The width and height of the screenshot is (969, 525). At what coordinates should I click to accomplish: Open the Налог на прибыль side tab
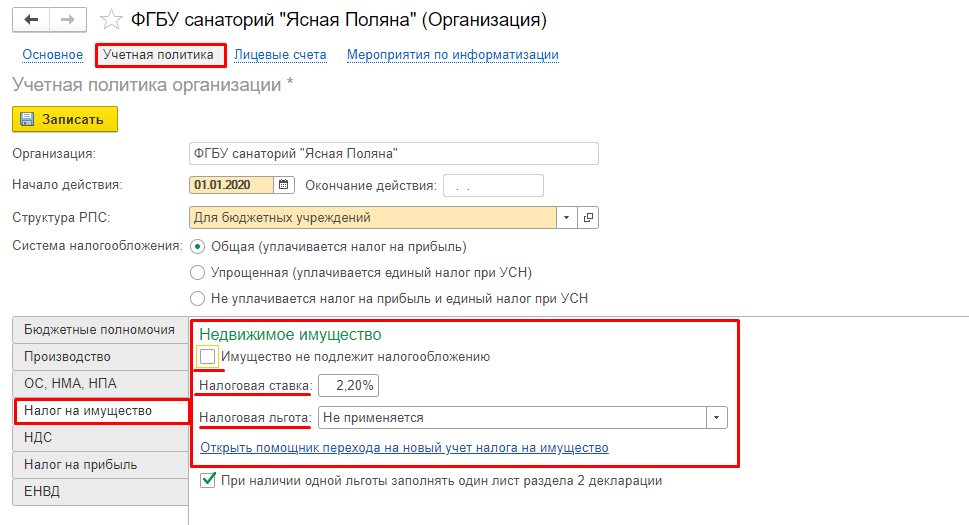click(81, 464)
